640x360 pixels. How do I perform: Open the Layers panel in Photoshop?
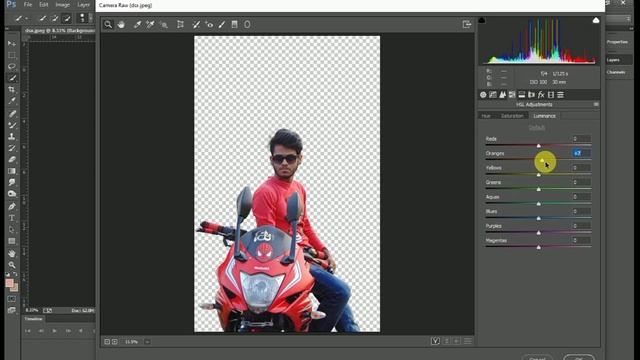pyautogui.click(x=613, y=60)
